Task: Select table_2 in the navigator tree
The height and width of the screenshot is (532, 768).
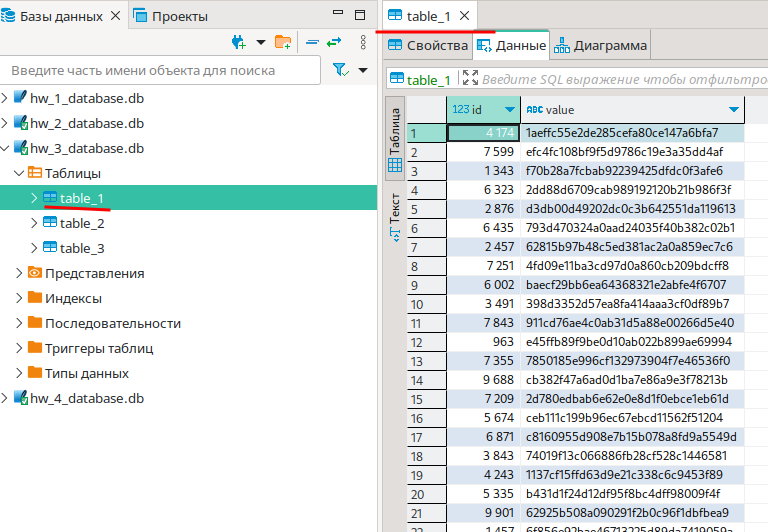Action: (82, 223)
